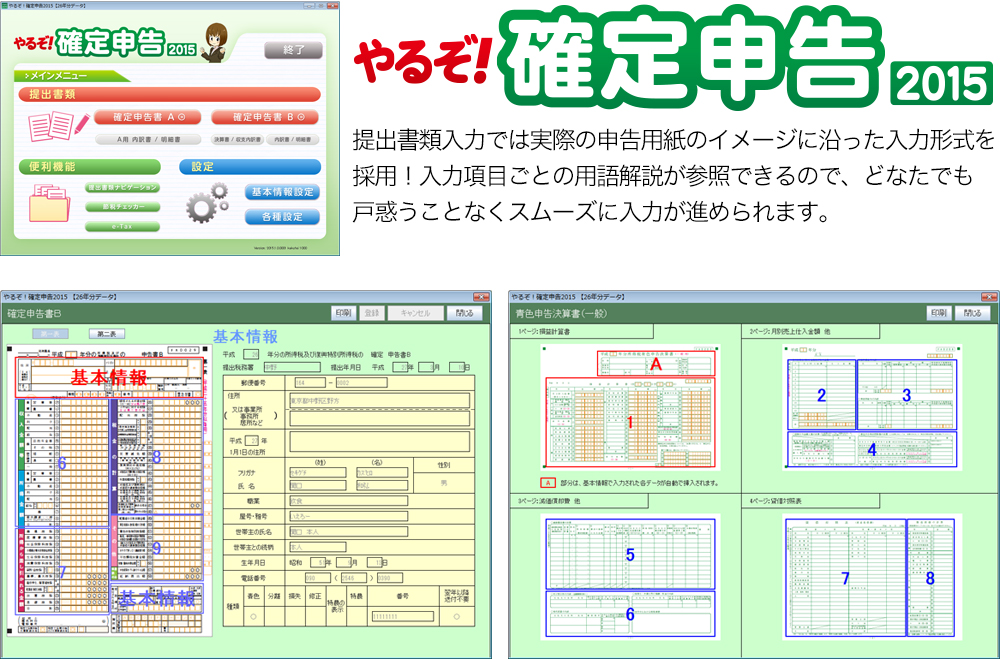Click the 性別 value 男

tap(444, 483)
